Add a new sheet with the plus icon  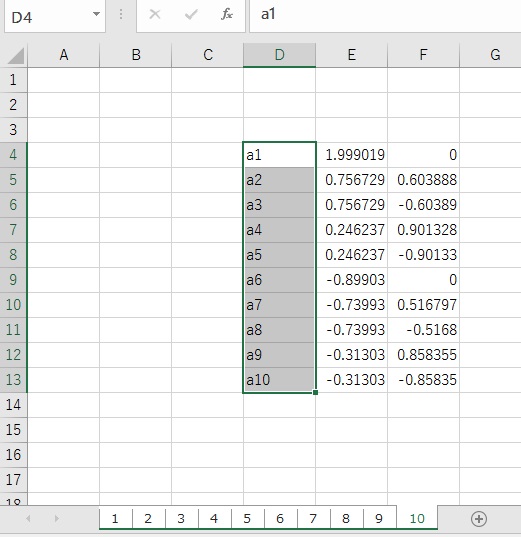tap(479, 519)
